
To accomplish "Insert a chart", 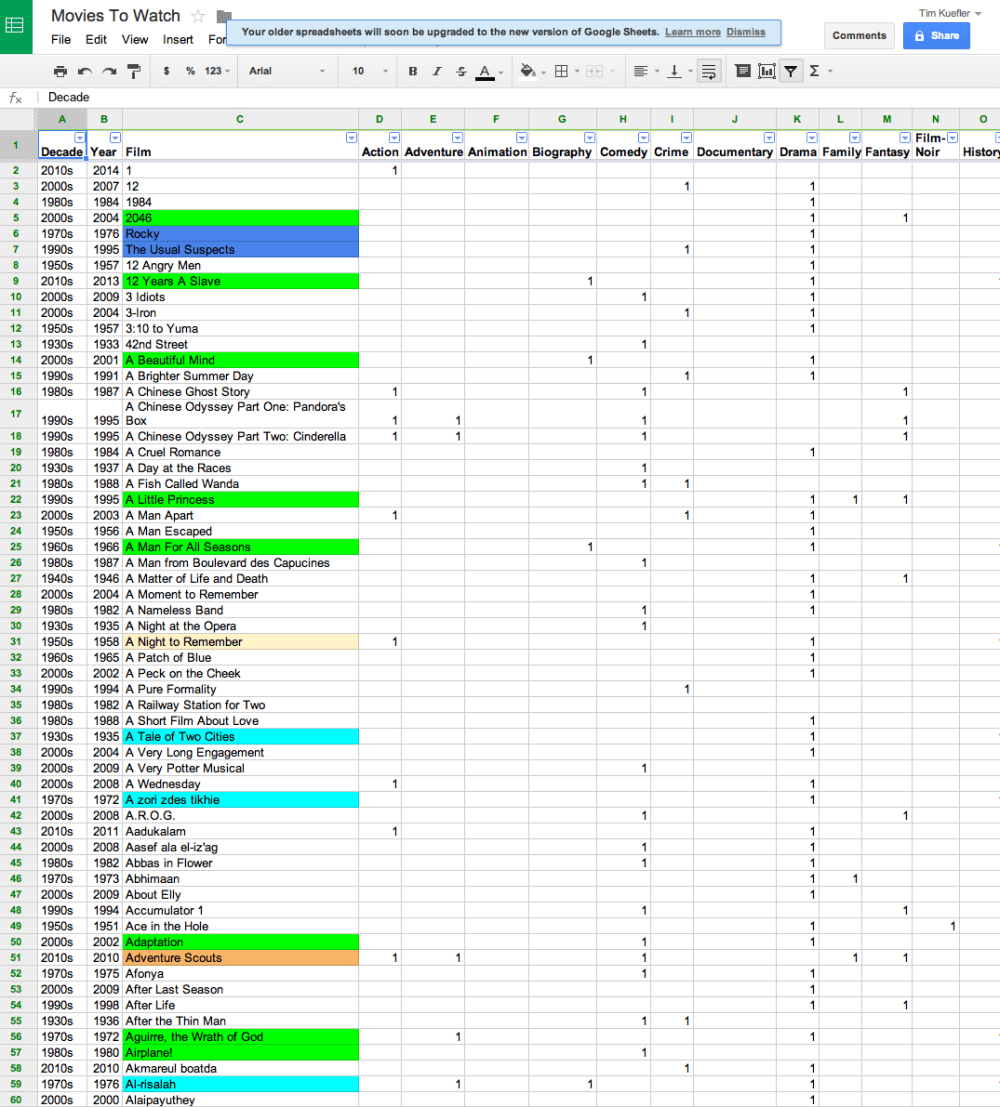I will click(768, 71).
